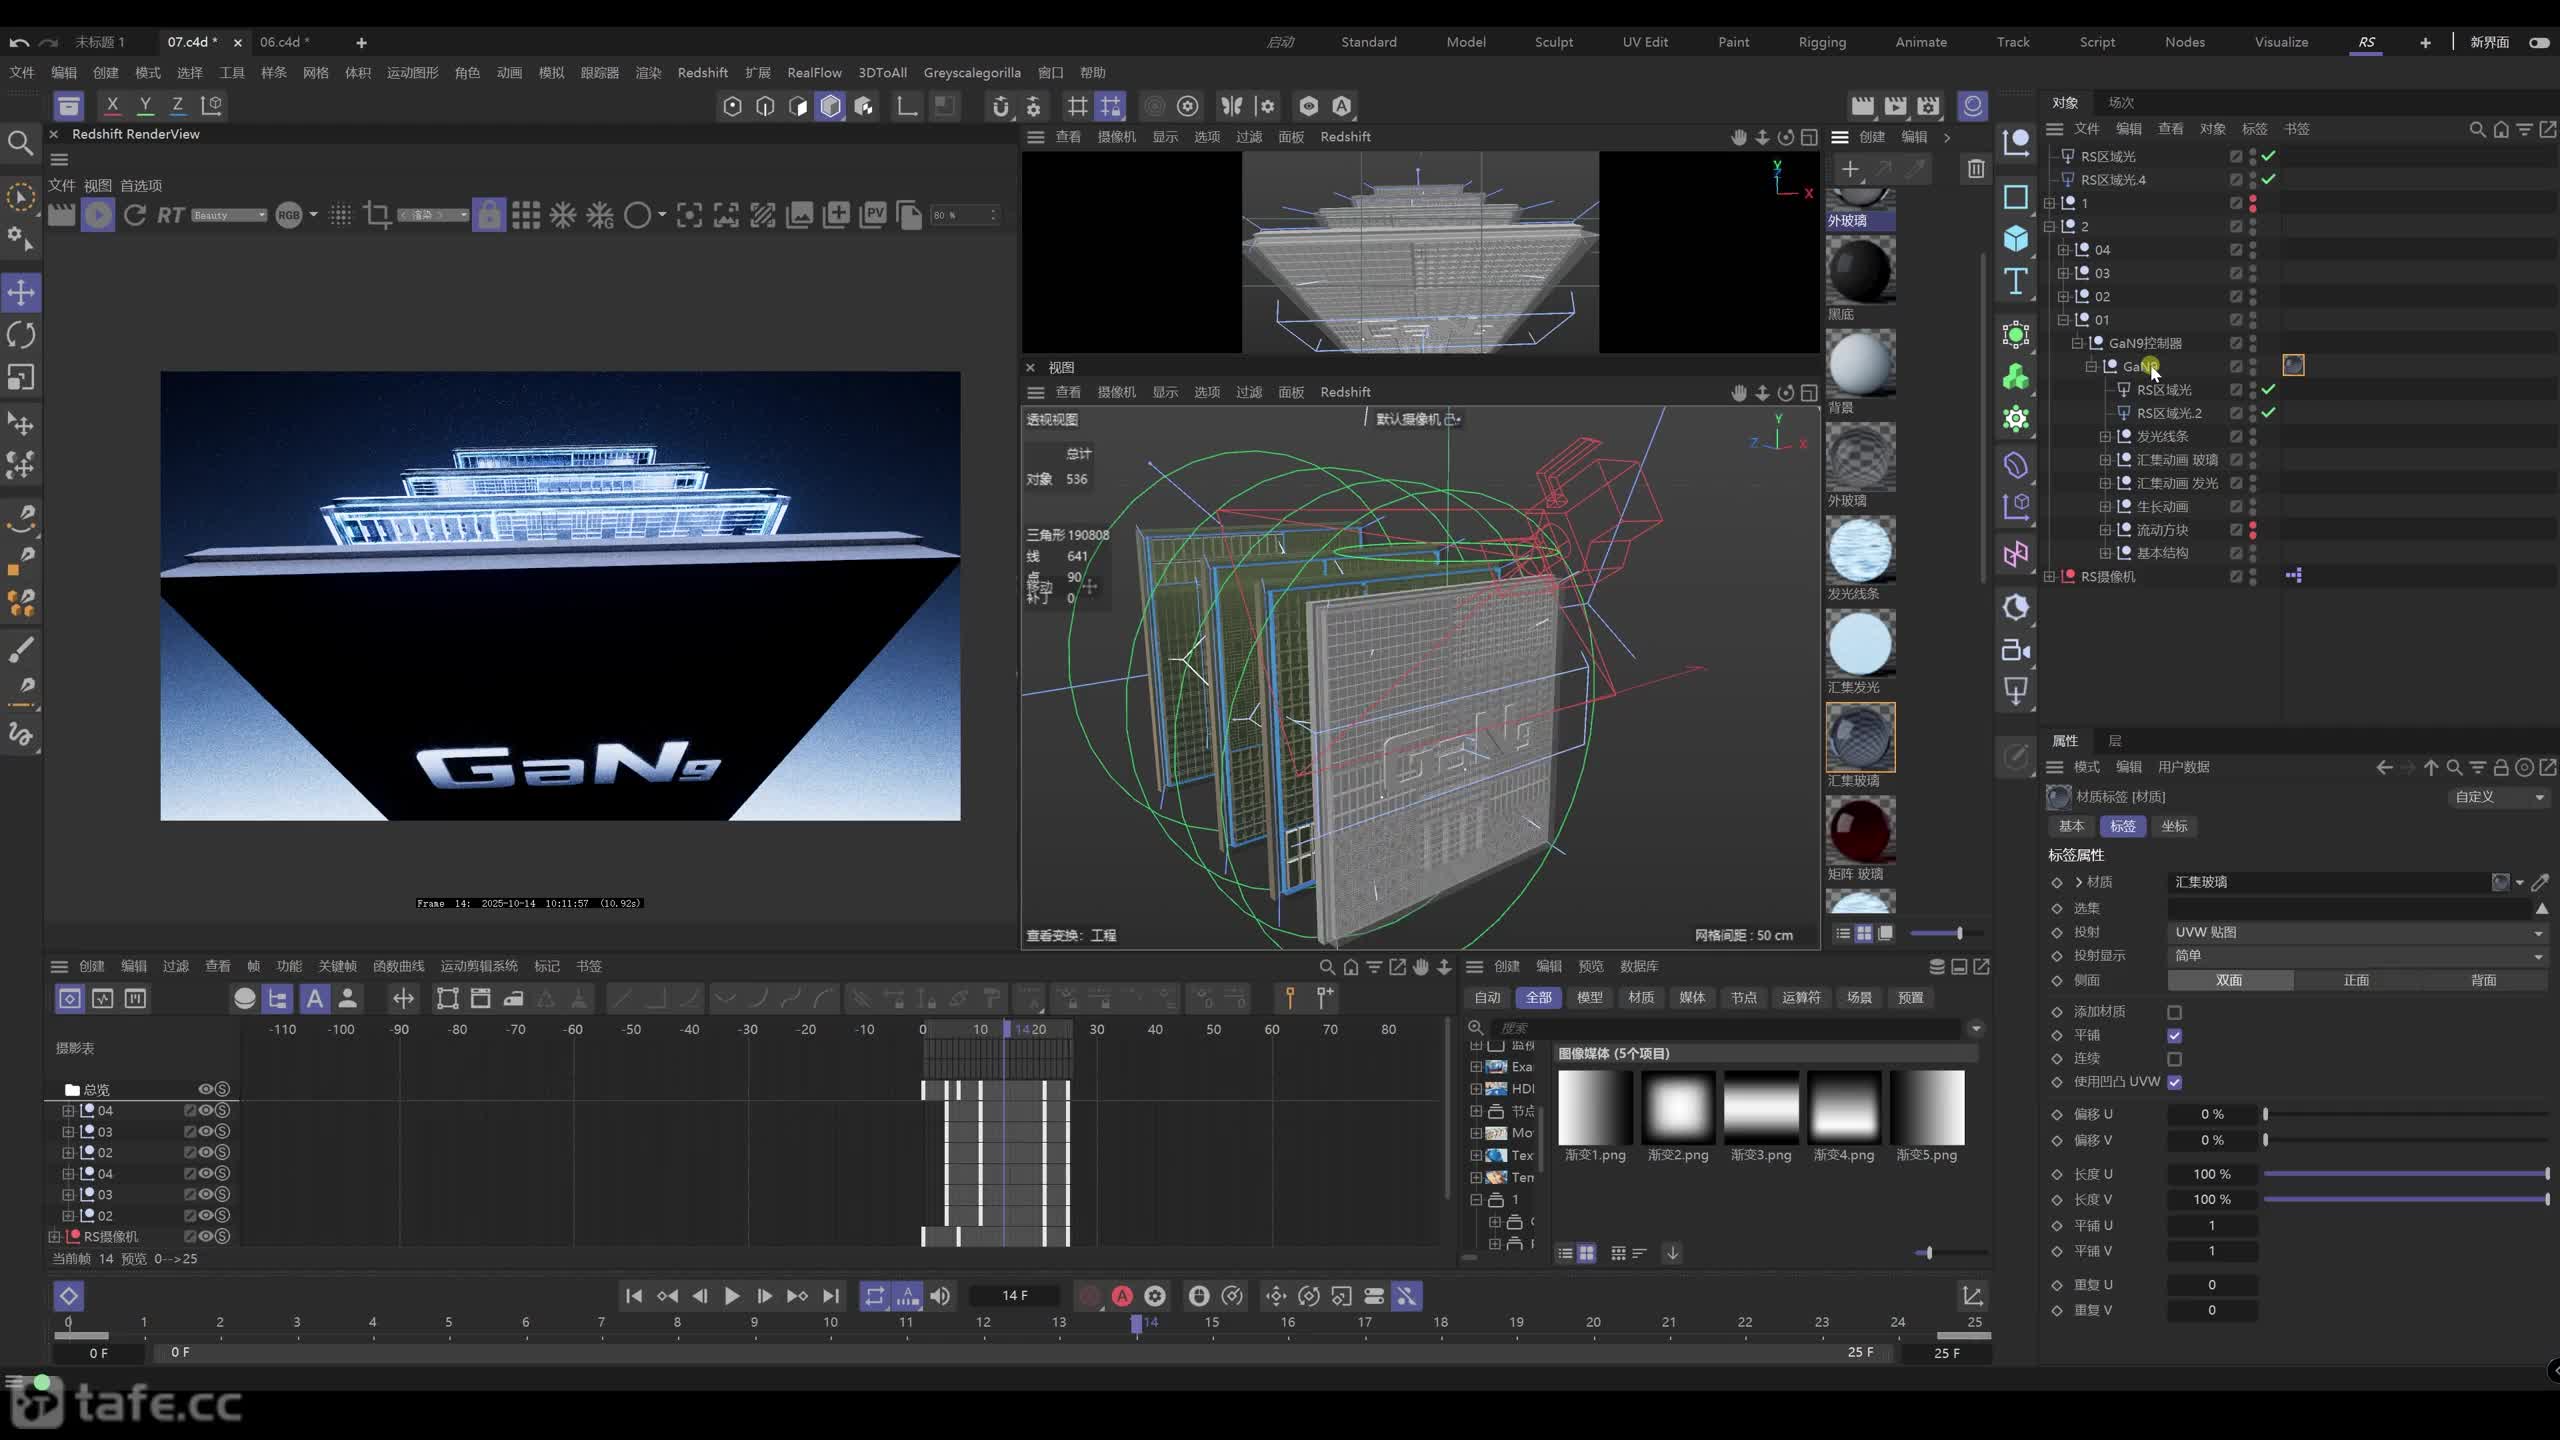
Task: Toggle the 连续 checkbox
Action: (2174, 1058)
